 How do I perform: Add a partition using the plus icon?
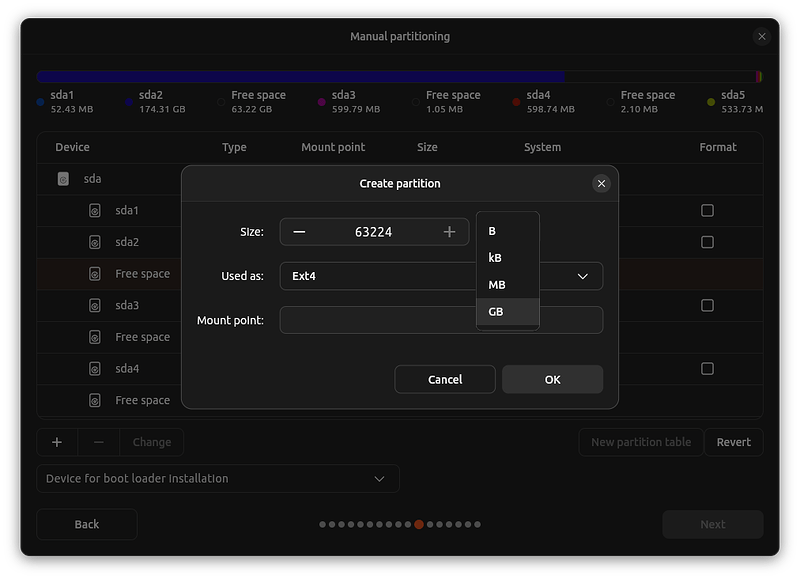pos(57,441)
